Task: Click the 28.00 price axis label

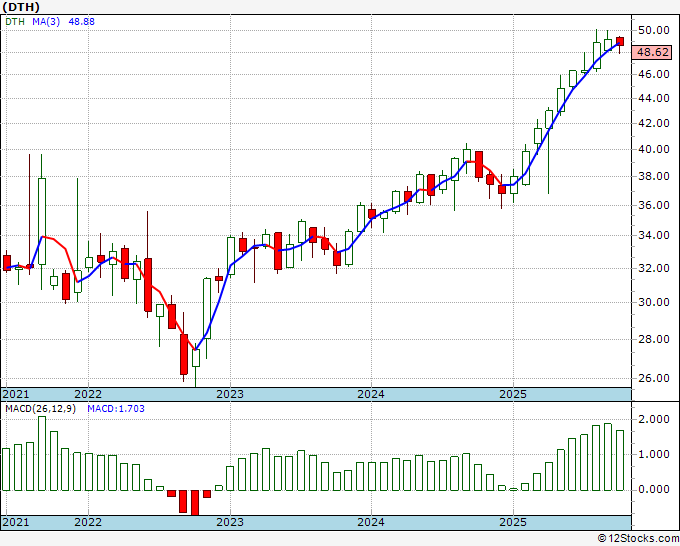Action: pyautogui.click(x=654, y=339)
